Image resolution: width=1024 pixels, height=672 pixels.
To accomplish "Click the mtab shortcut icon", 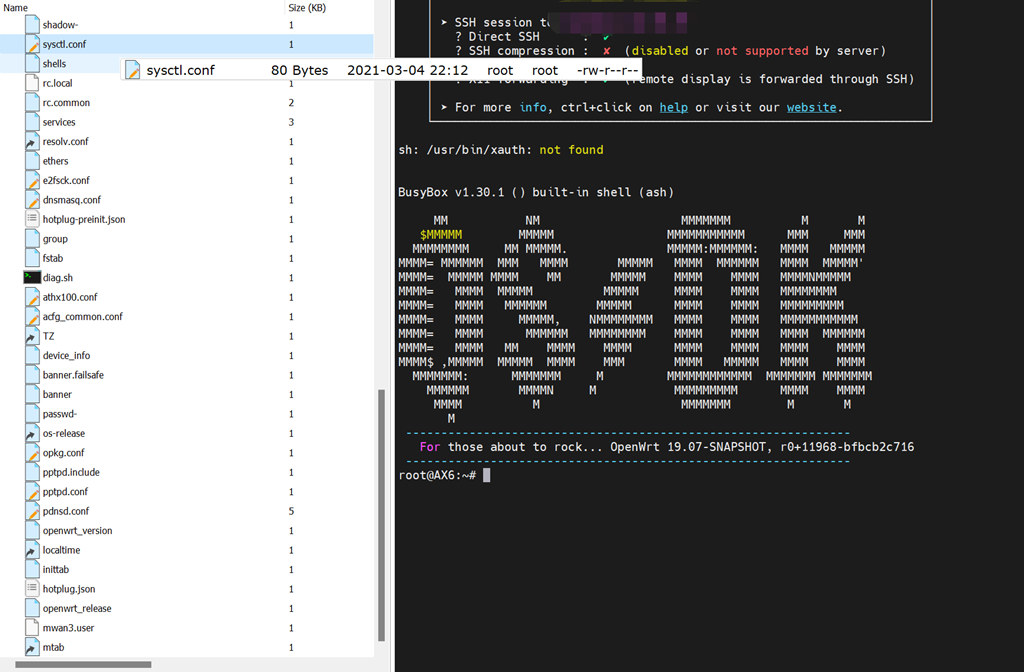I will pos(32,647).
